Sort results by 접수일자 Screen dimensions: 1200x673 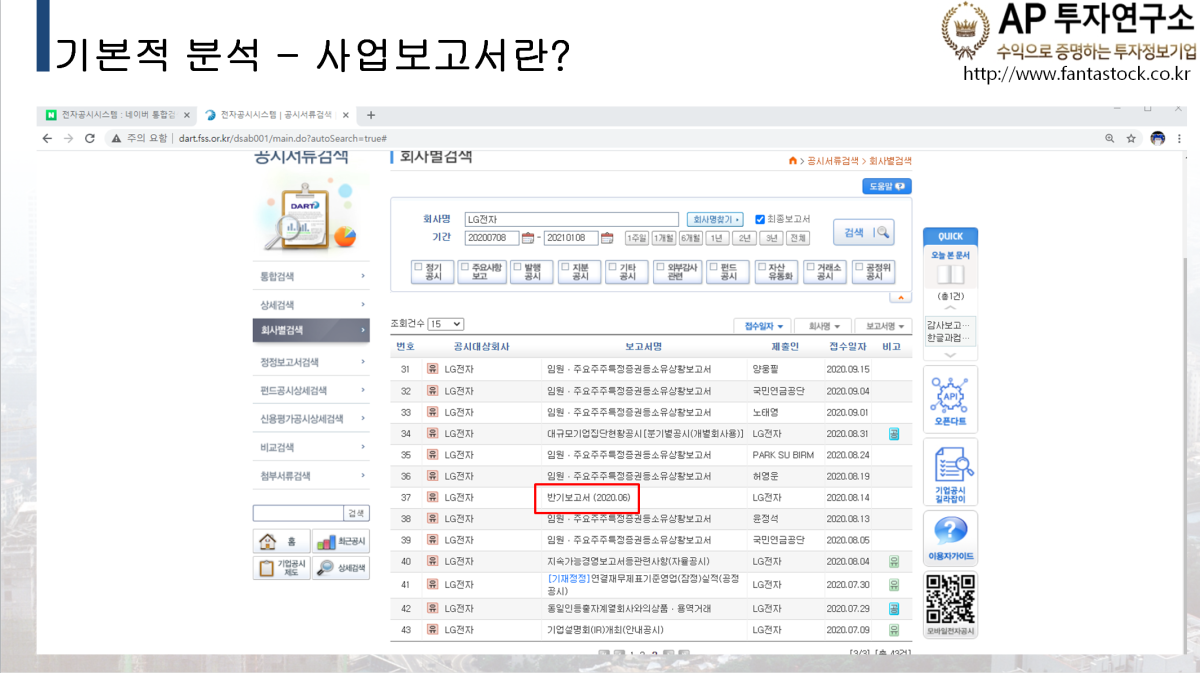point(763,326)
